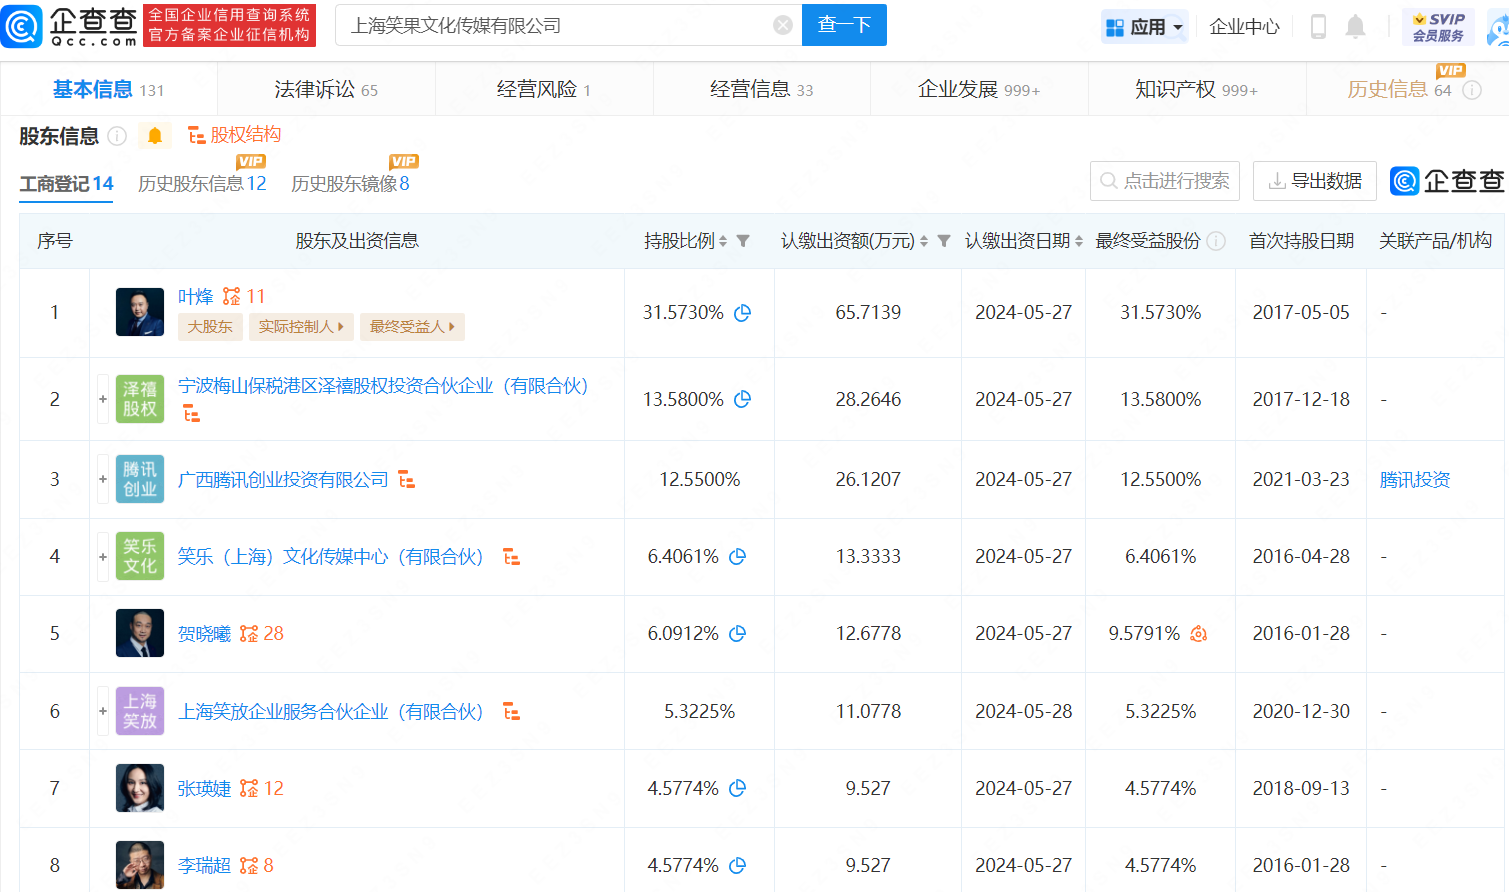Image resolution: width=1509 pixels, height=892 pixels.
Task: Expand row 4 笑乐（上海）文化传媒中心 with plus
Action: 103,557
